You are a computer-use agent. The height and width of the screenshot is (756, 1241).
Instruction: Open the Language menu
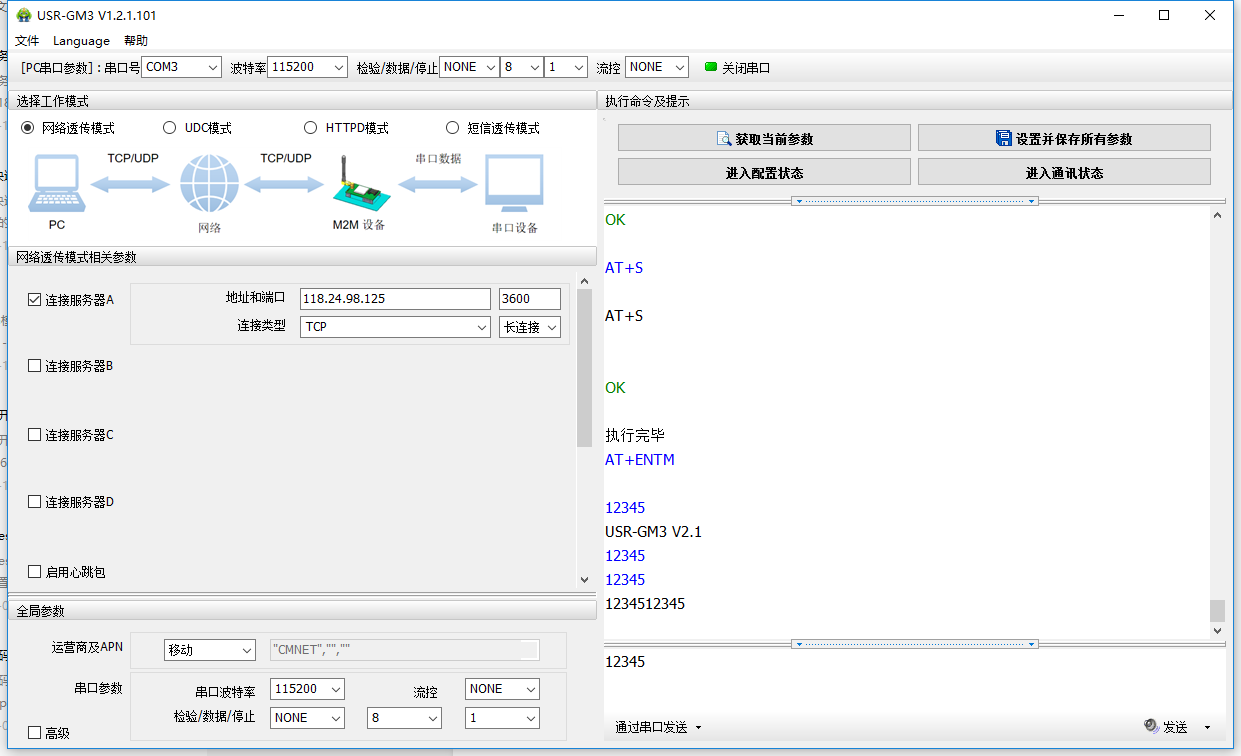(81, 41)
